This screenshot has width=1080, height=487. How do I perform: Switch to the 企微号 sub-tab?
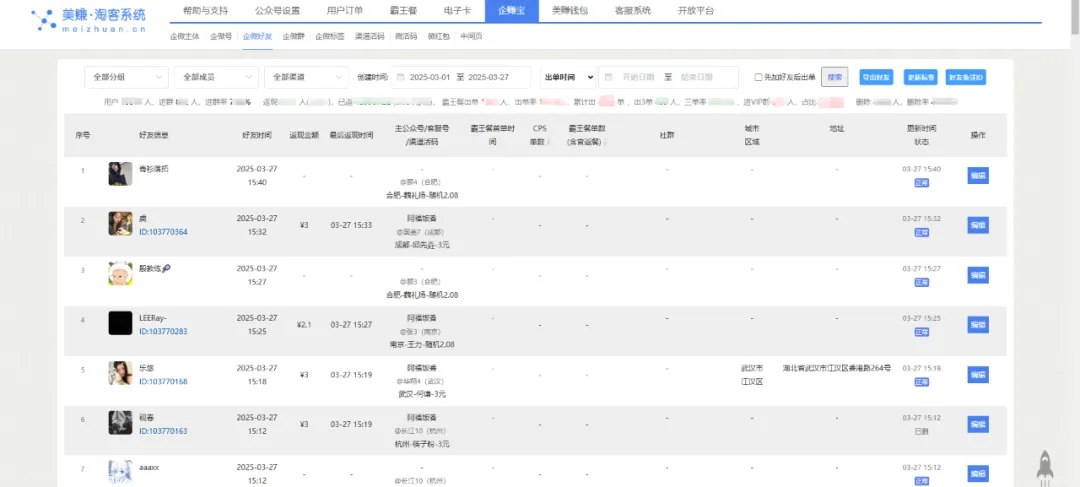coord(221,37)
